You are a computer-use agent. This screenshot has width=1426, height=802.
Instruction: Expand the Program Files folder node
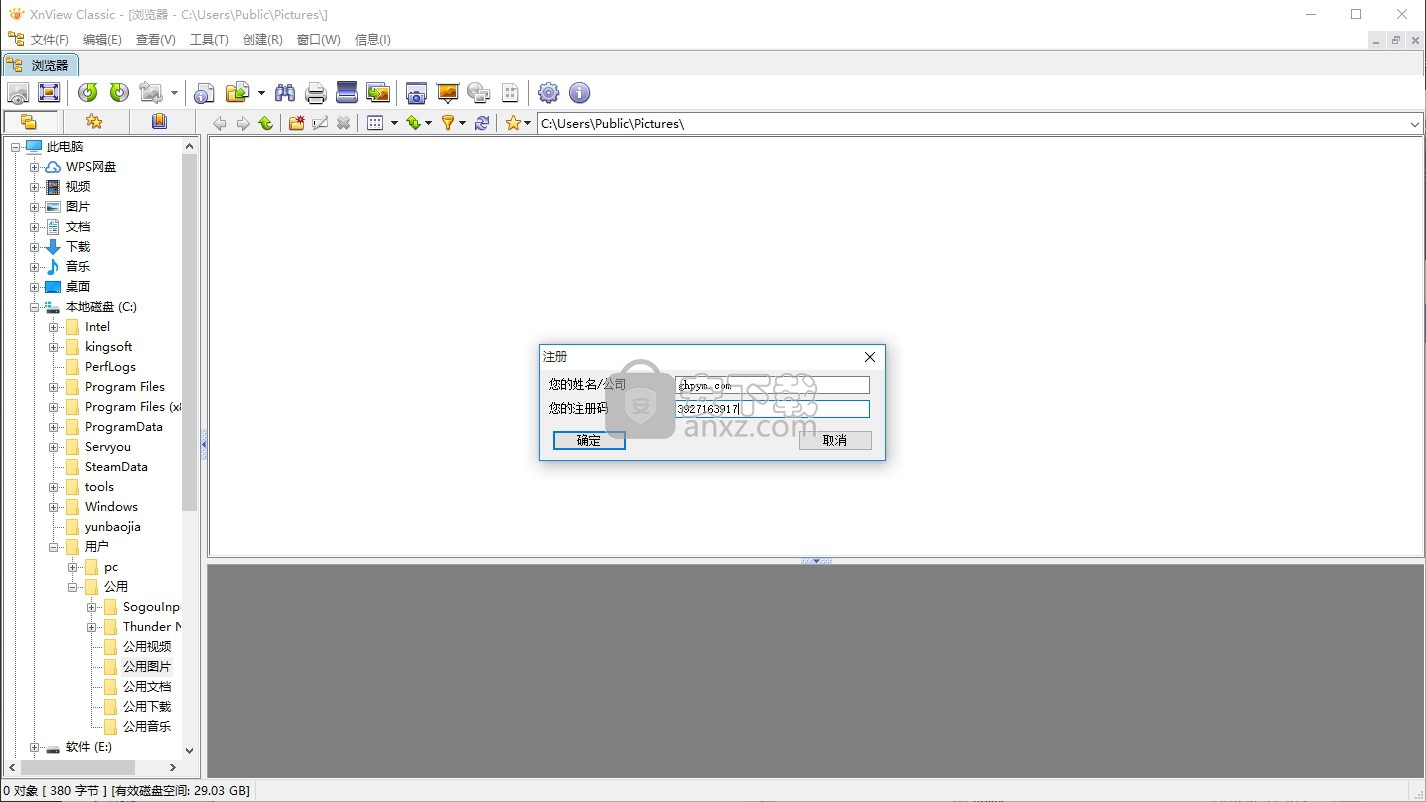(53, 387)
